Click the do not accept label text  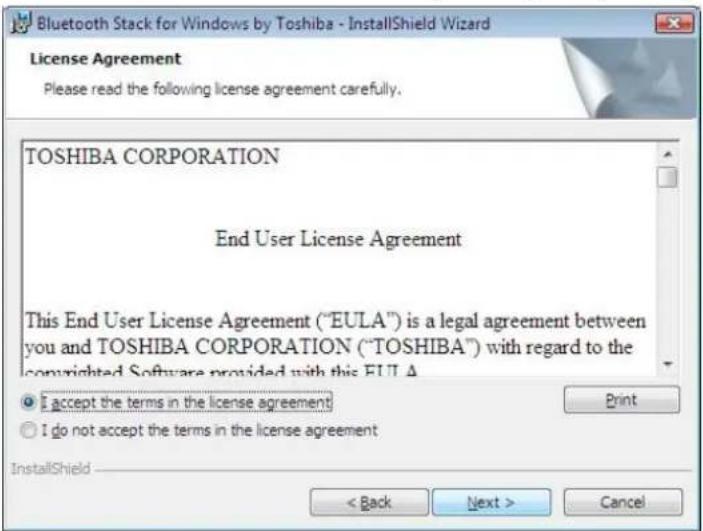(210, 430)
